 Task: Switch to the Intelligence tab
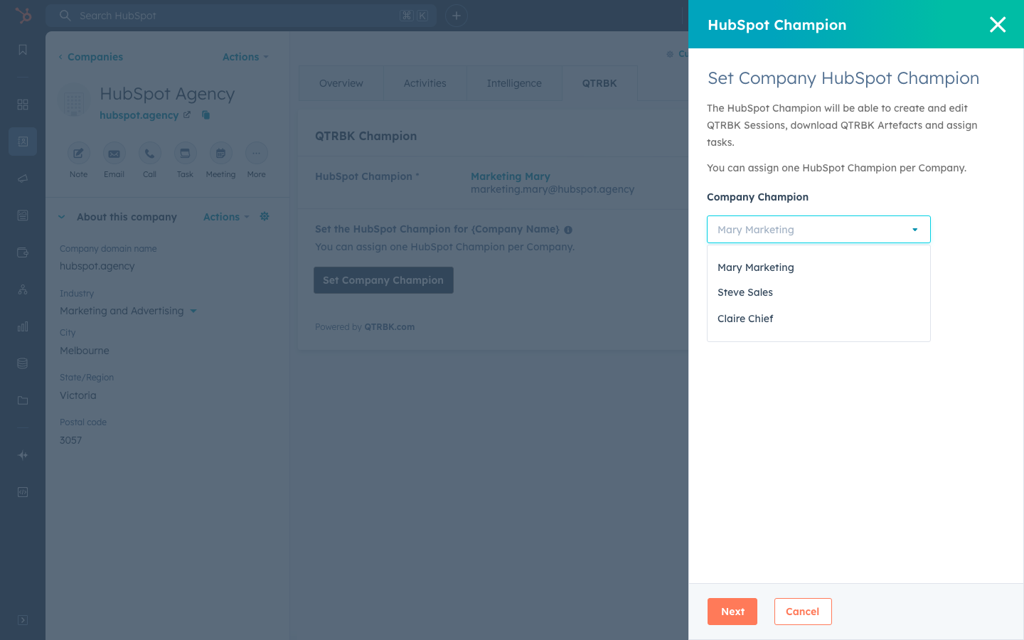[514, 83]
